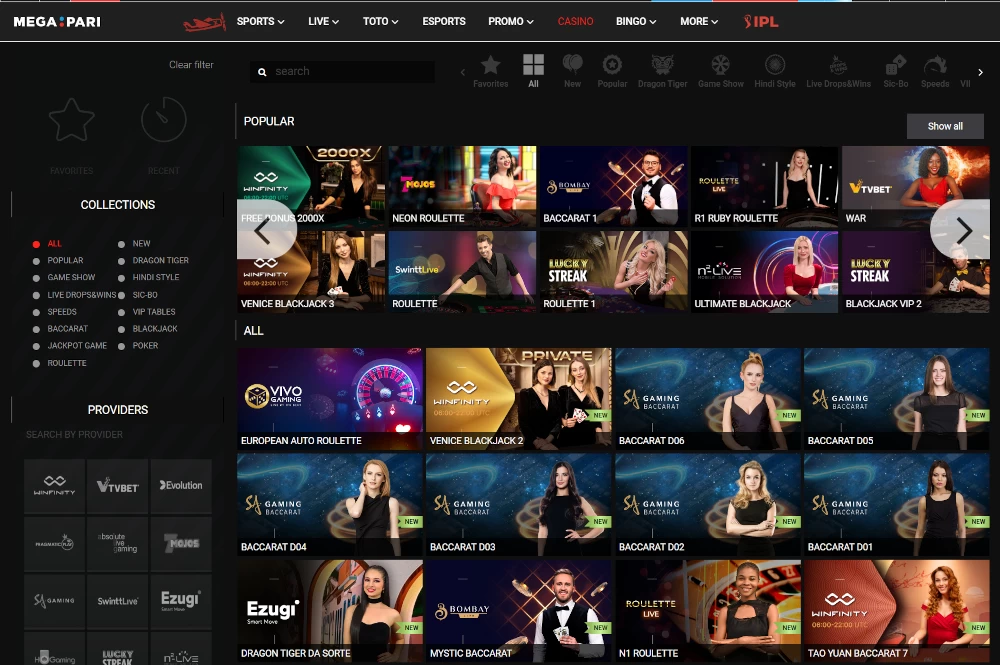Click the search magnifier icon
This screenshot has width=1000, height=665.
pos(262,72)
